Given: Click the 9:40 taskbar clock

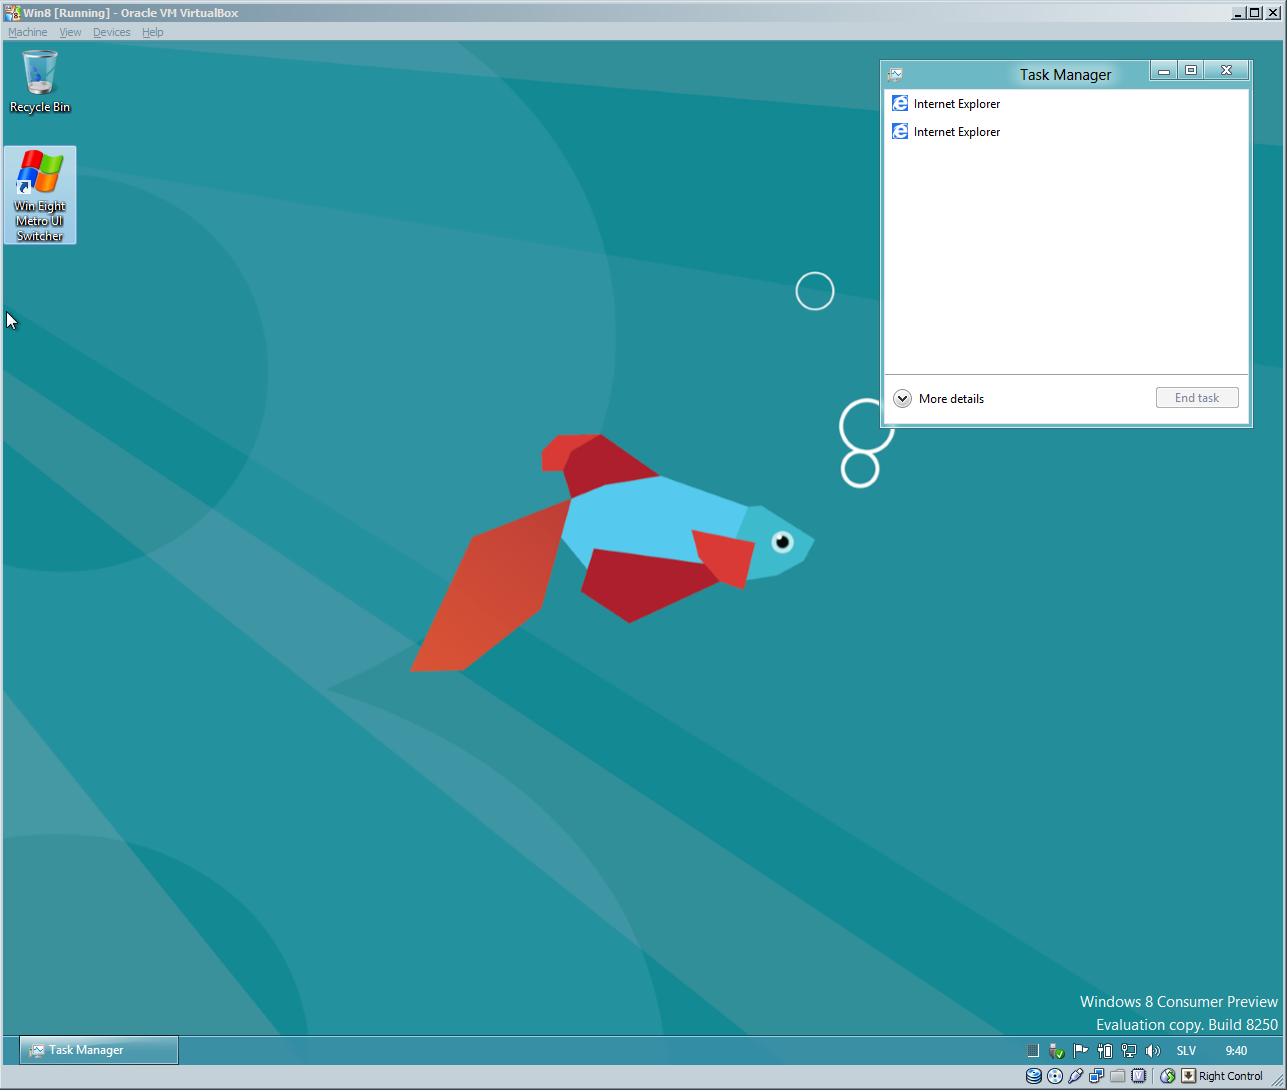Looking at the screenshot, I should coord(1236,1051).
